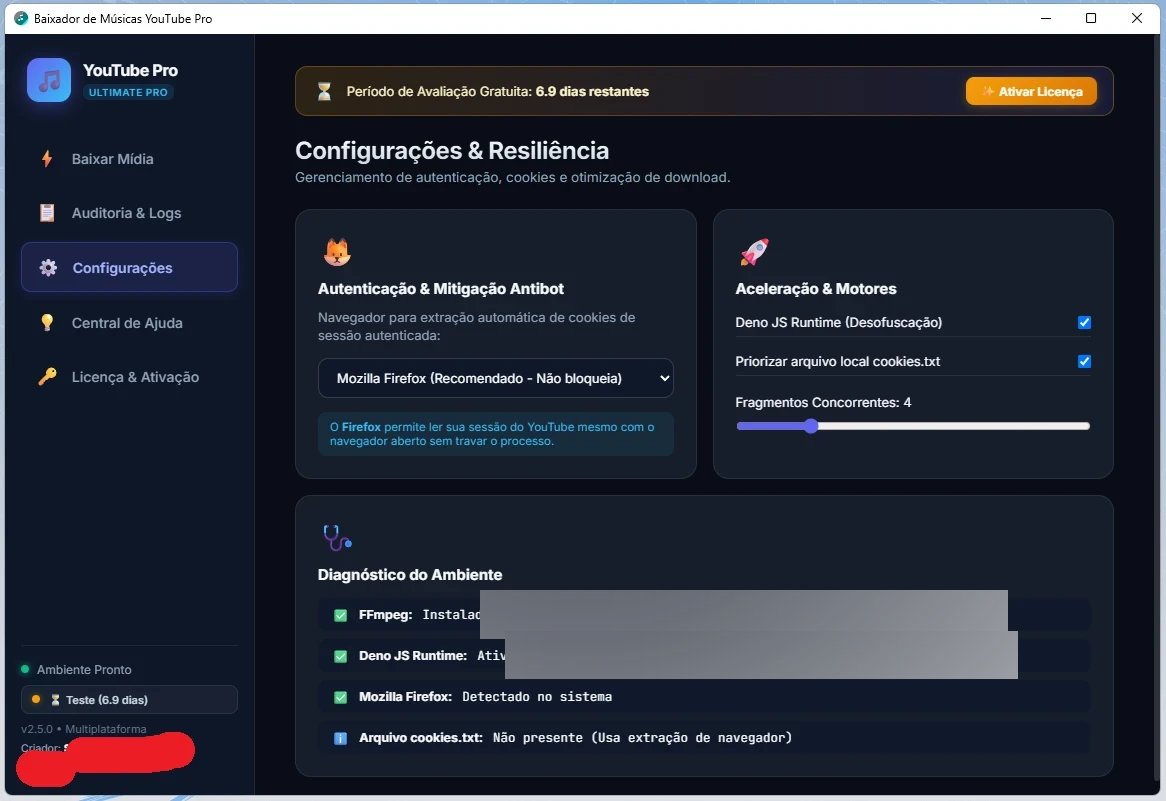Click the Aceleração & Motores heading
The width and height of the screenshot is (1166, 801).
click(816, 289)
